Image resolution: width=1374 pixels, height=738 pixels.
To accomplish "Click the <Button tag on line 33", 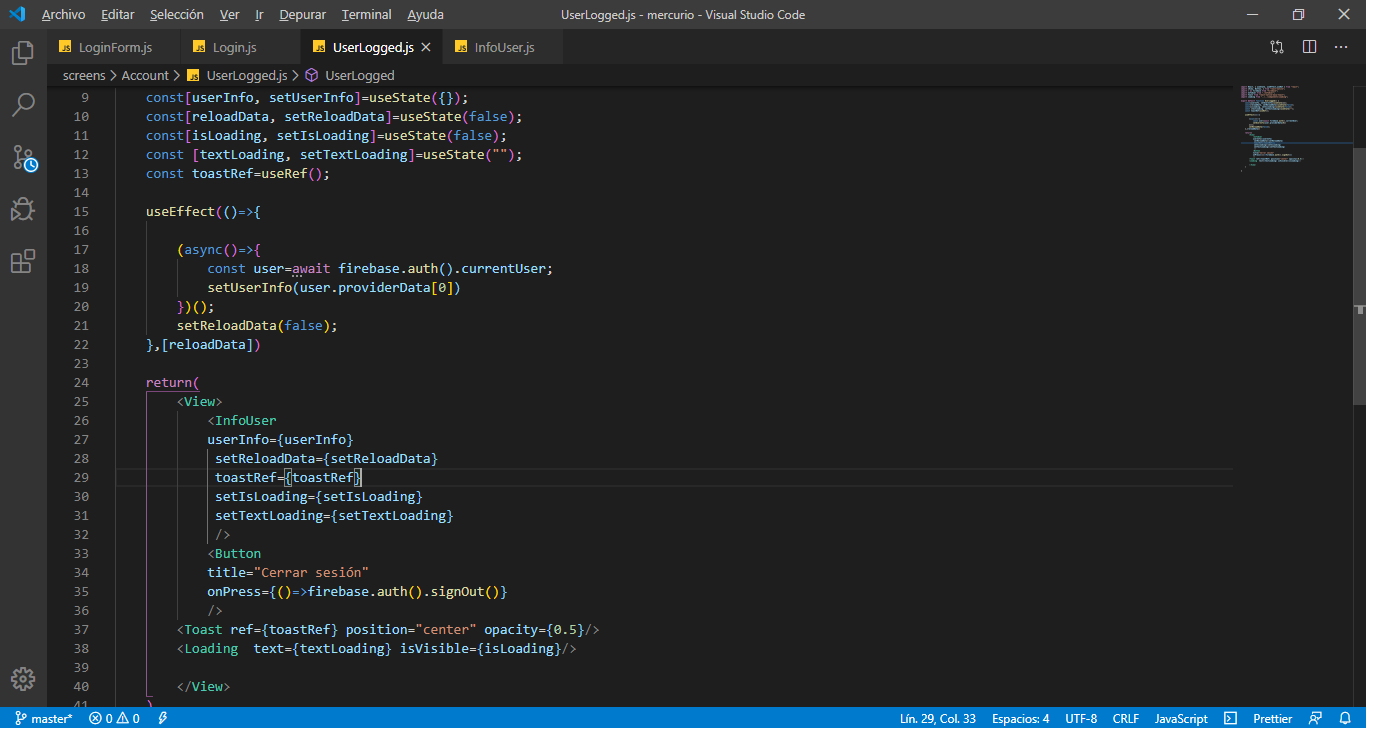I will [x=234, y=554].
